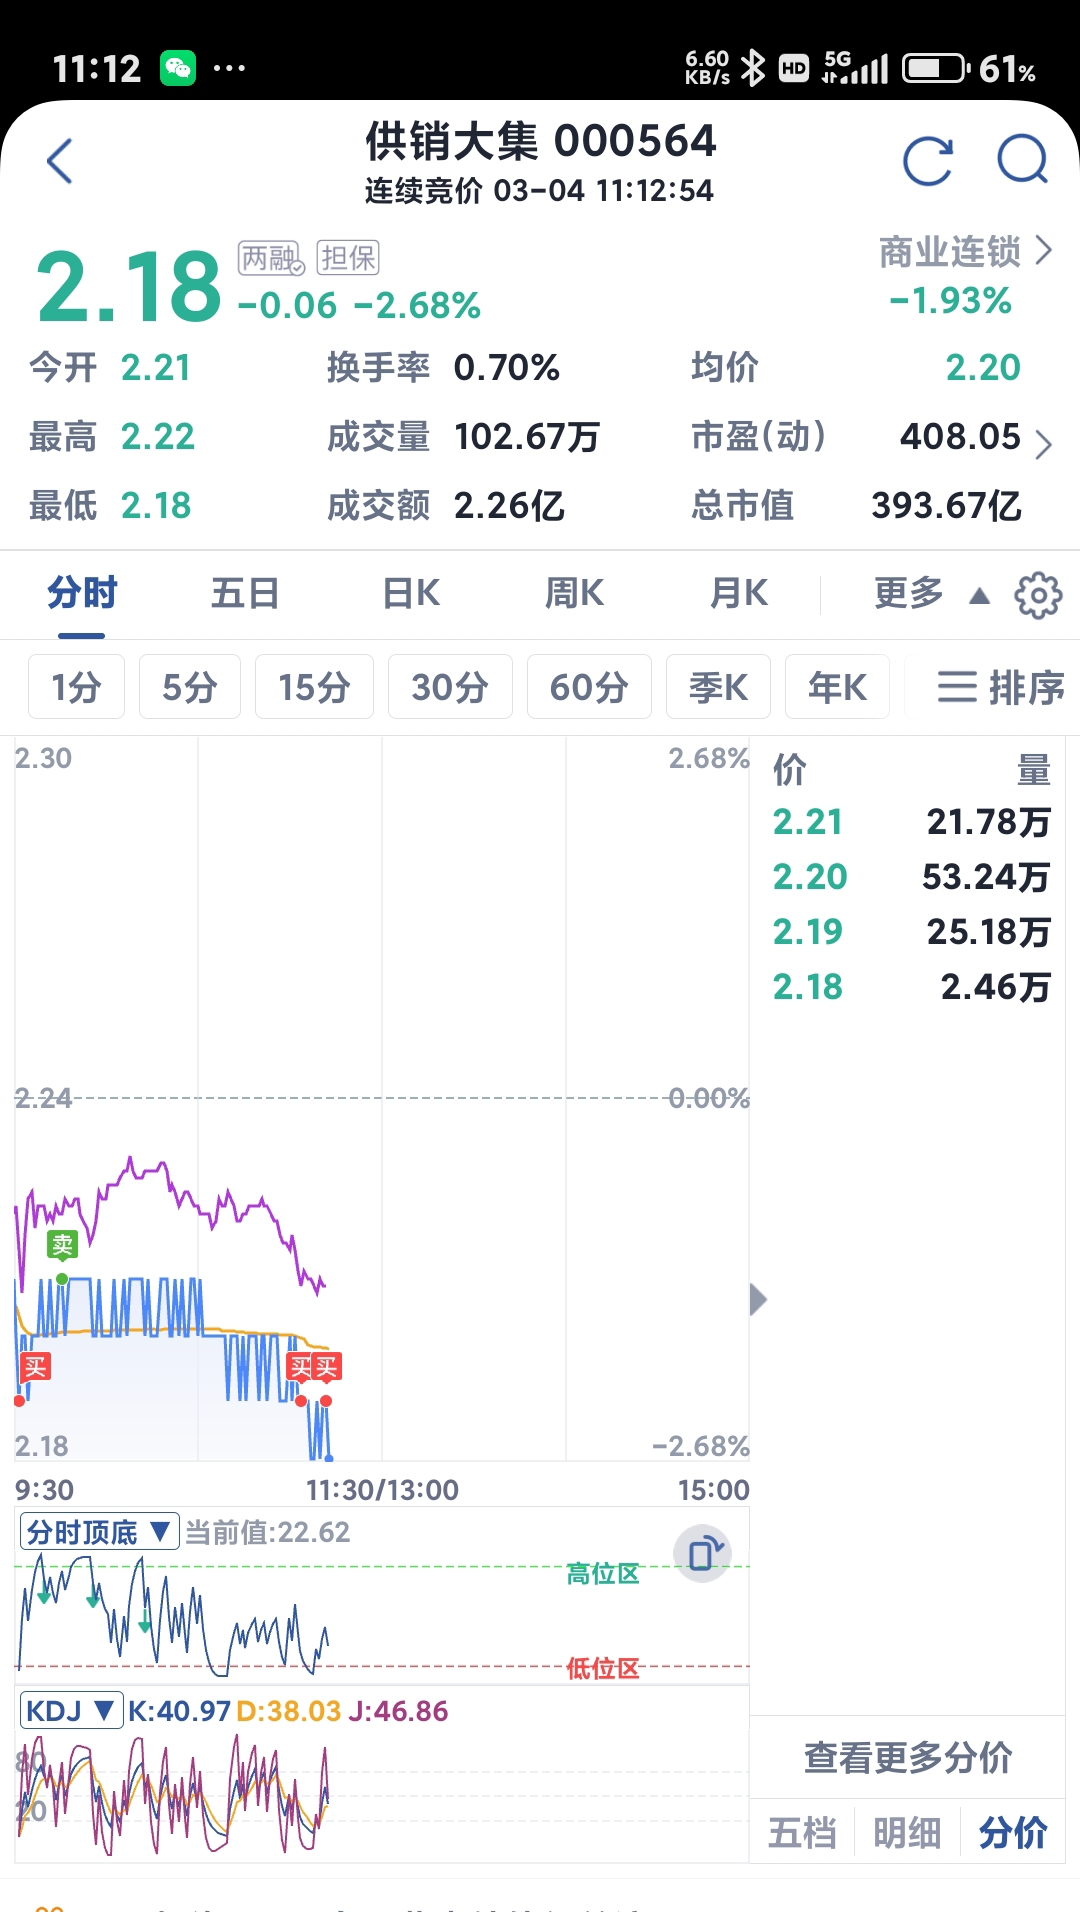Switch to the 五档 tab
This screenshot has height=1912, width=1080.
[x=802, y=1833]
